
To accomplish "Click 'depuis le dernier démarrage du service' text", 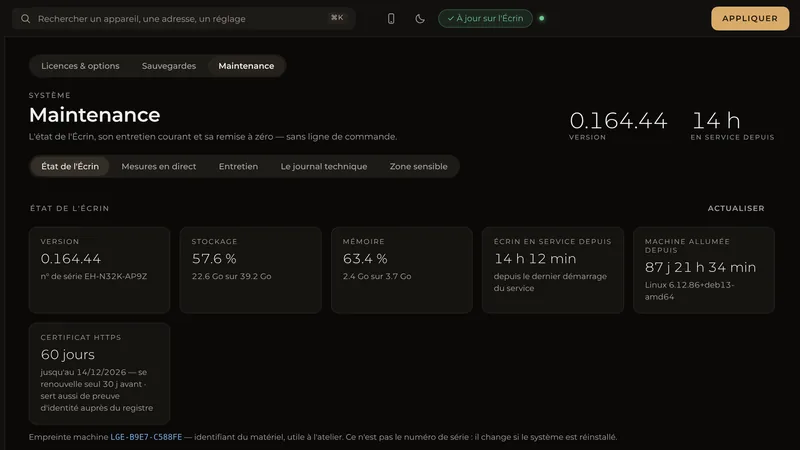I will pyautogui.click(x=550, y=282).
